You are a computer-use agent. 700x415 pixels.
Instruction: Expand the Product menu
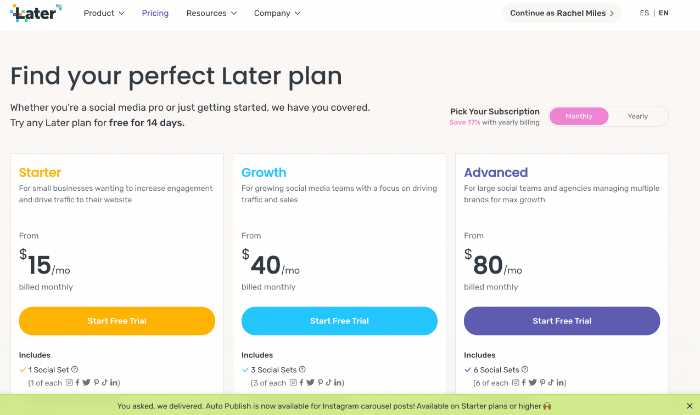tap(104, 13)
